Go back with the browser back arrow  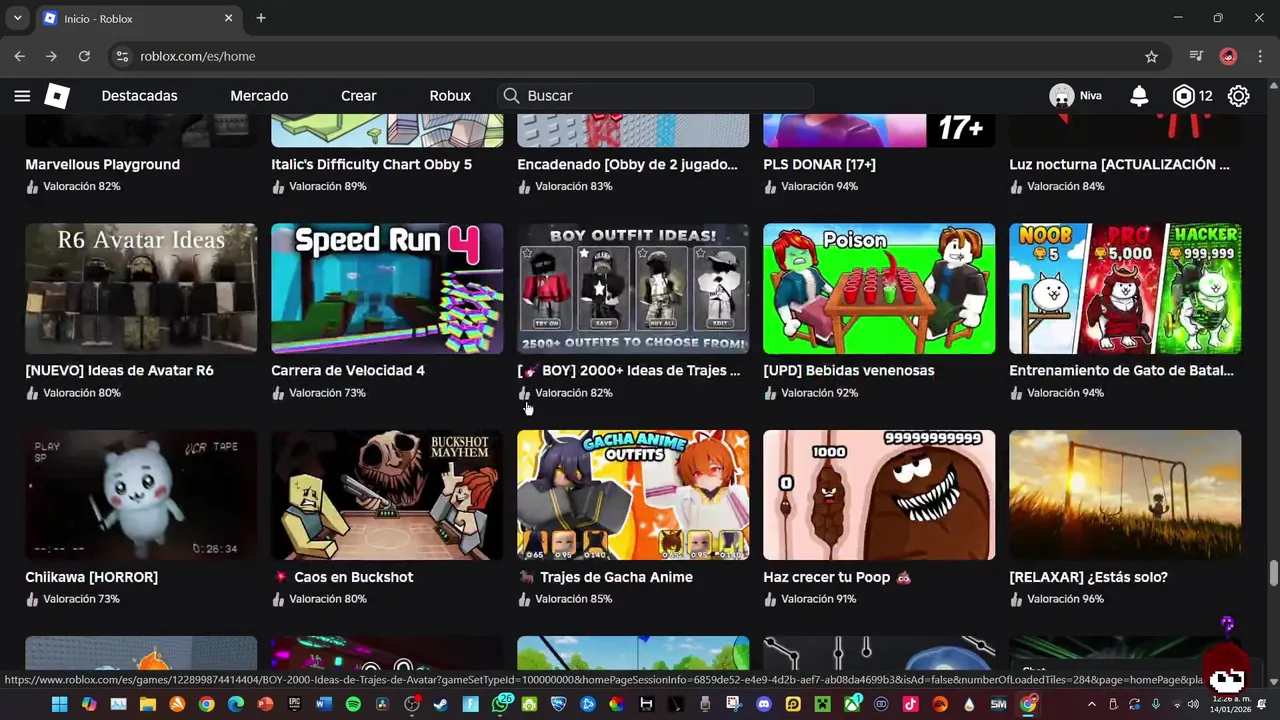pyautogui.click(x=20, y=57)
